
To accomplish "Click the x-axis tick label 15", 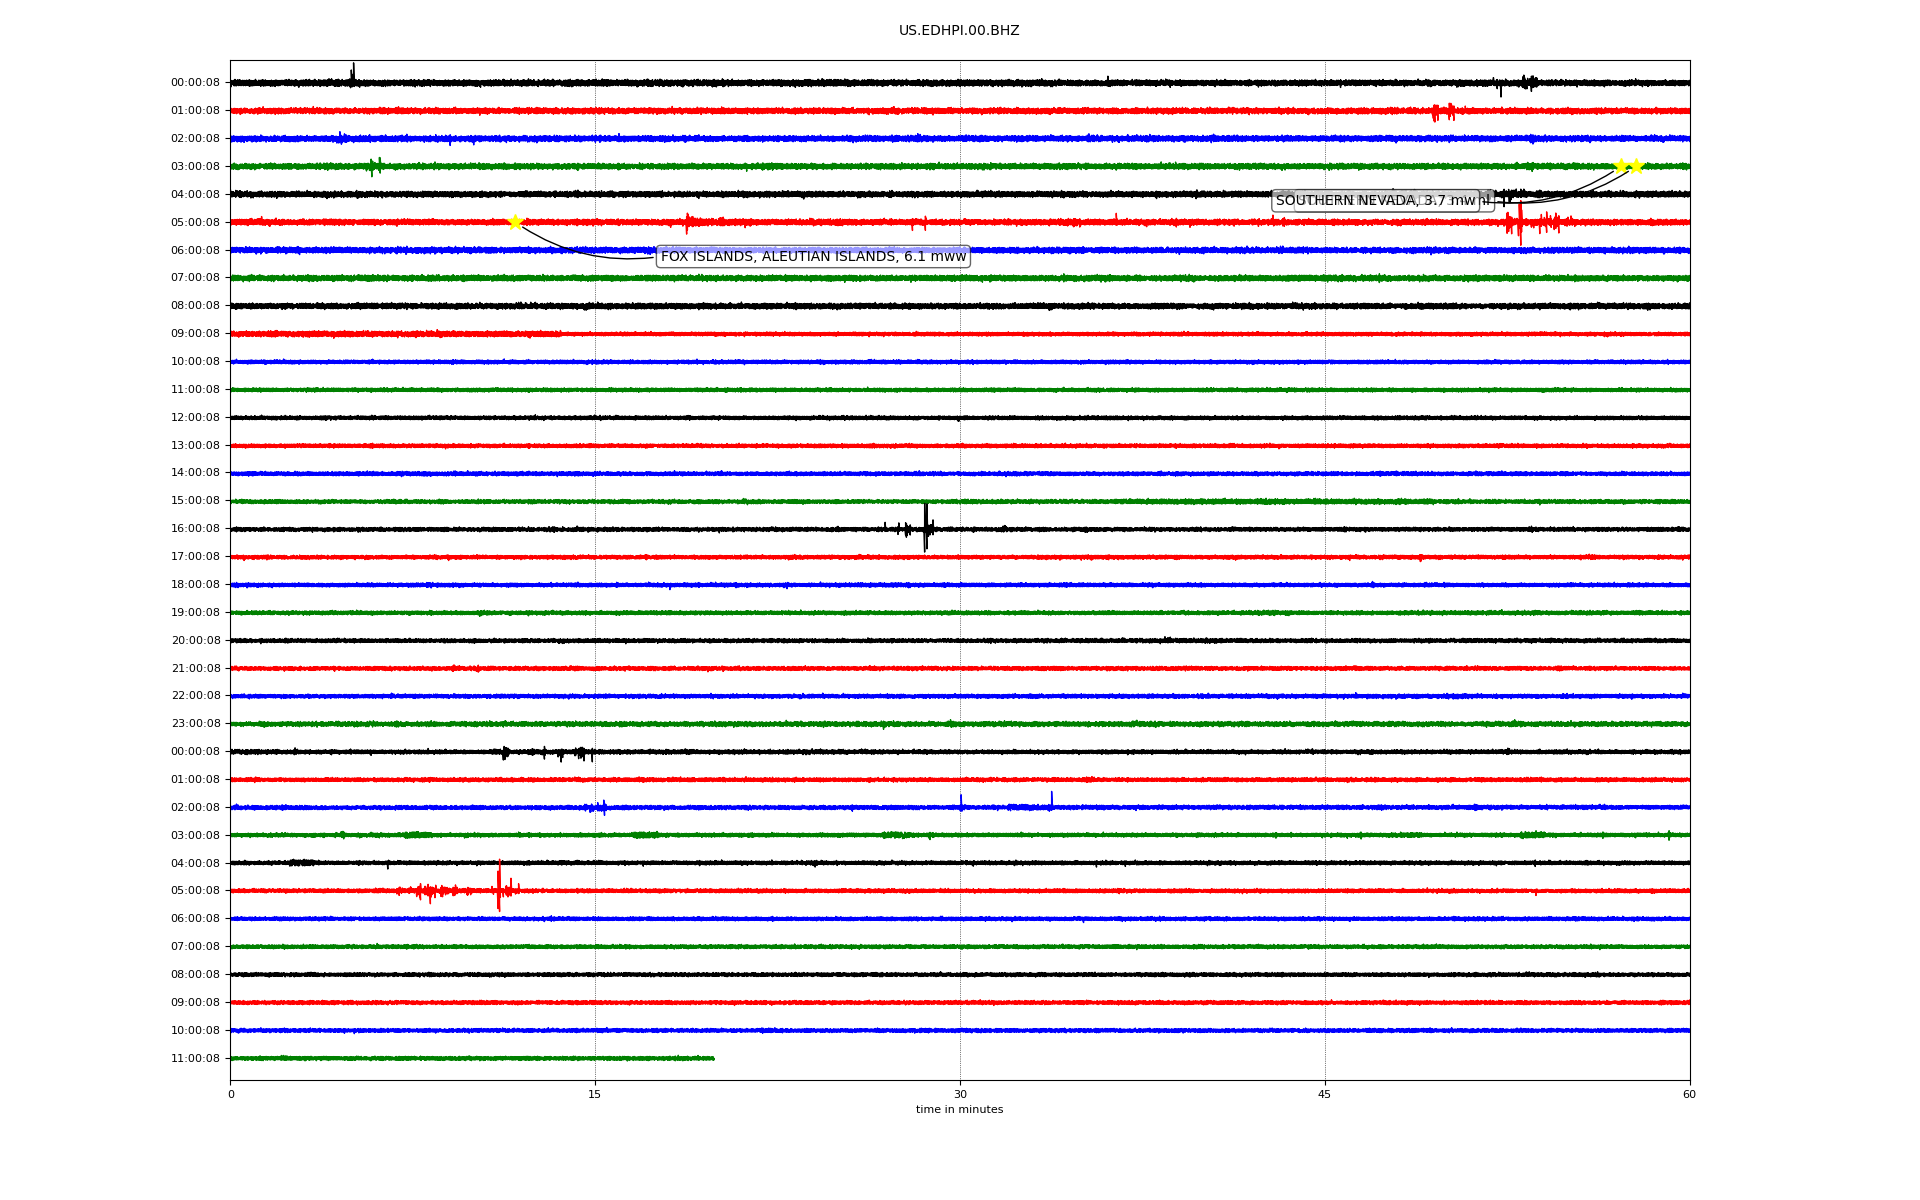I will click(x=595, y=1094).
